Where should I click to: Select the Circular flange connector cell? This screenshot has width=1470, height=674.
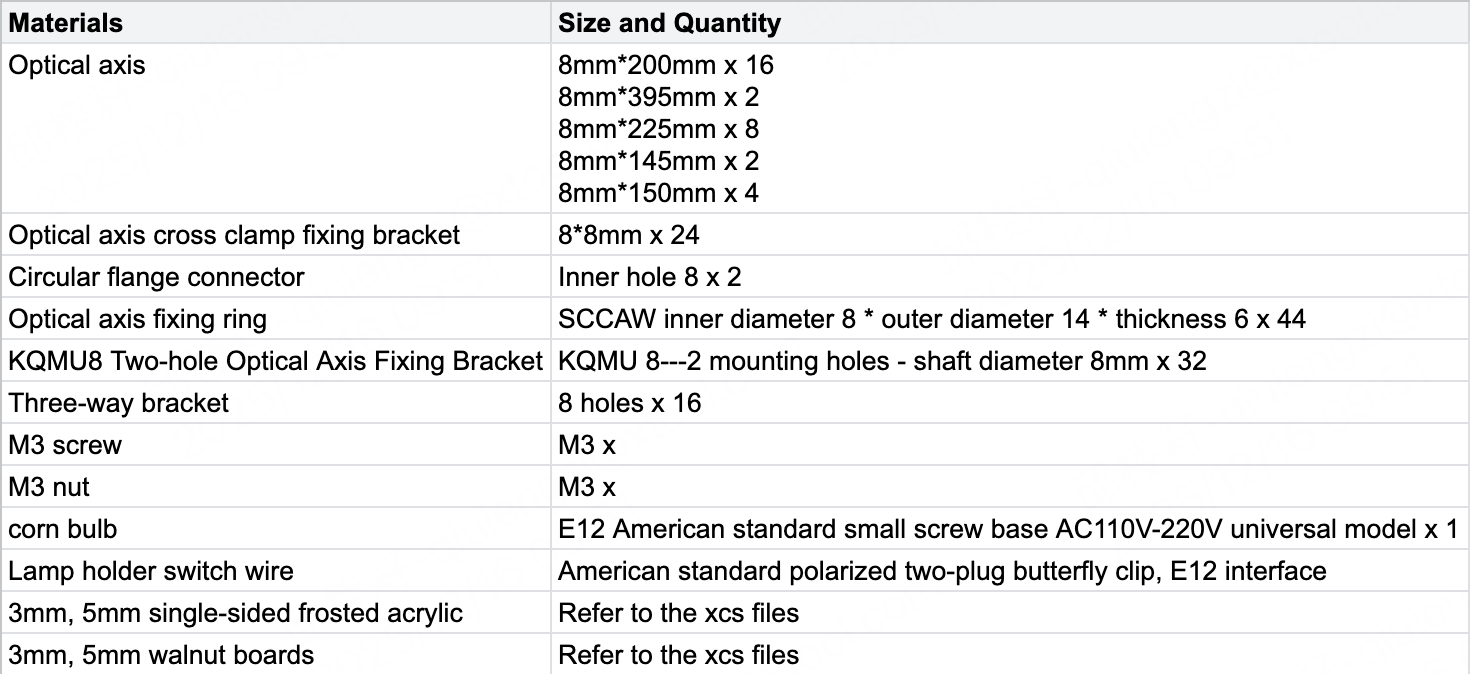pos(156,277)
